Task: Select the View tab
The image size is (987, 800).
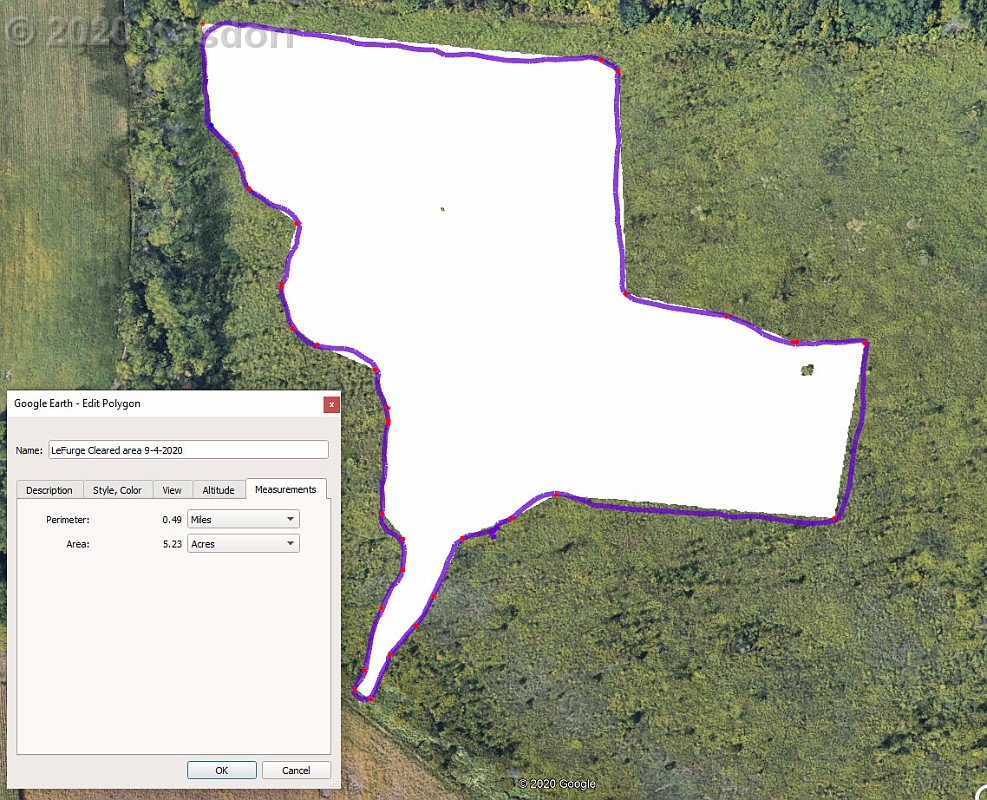Action: pos(172,490)
